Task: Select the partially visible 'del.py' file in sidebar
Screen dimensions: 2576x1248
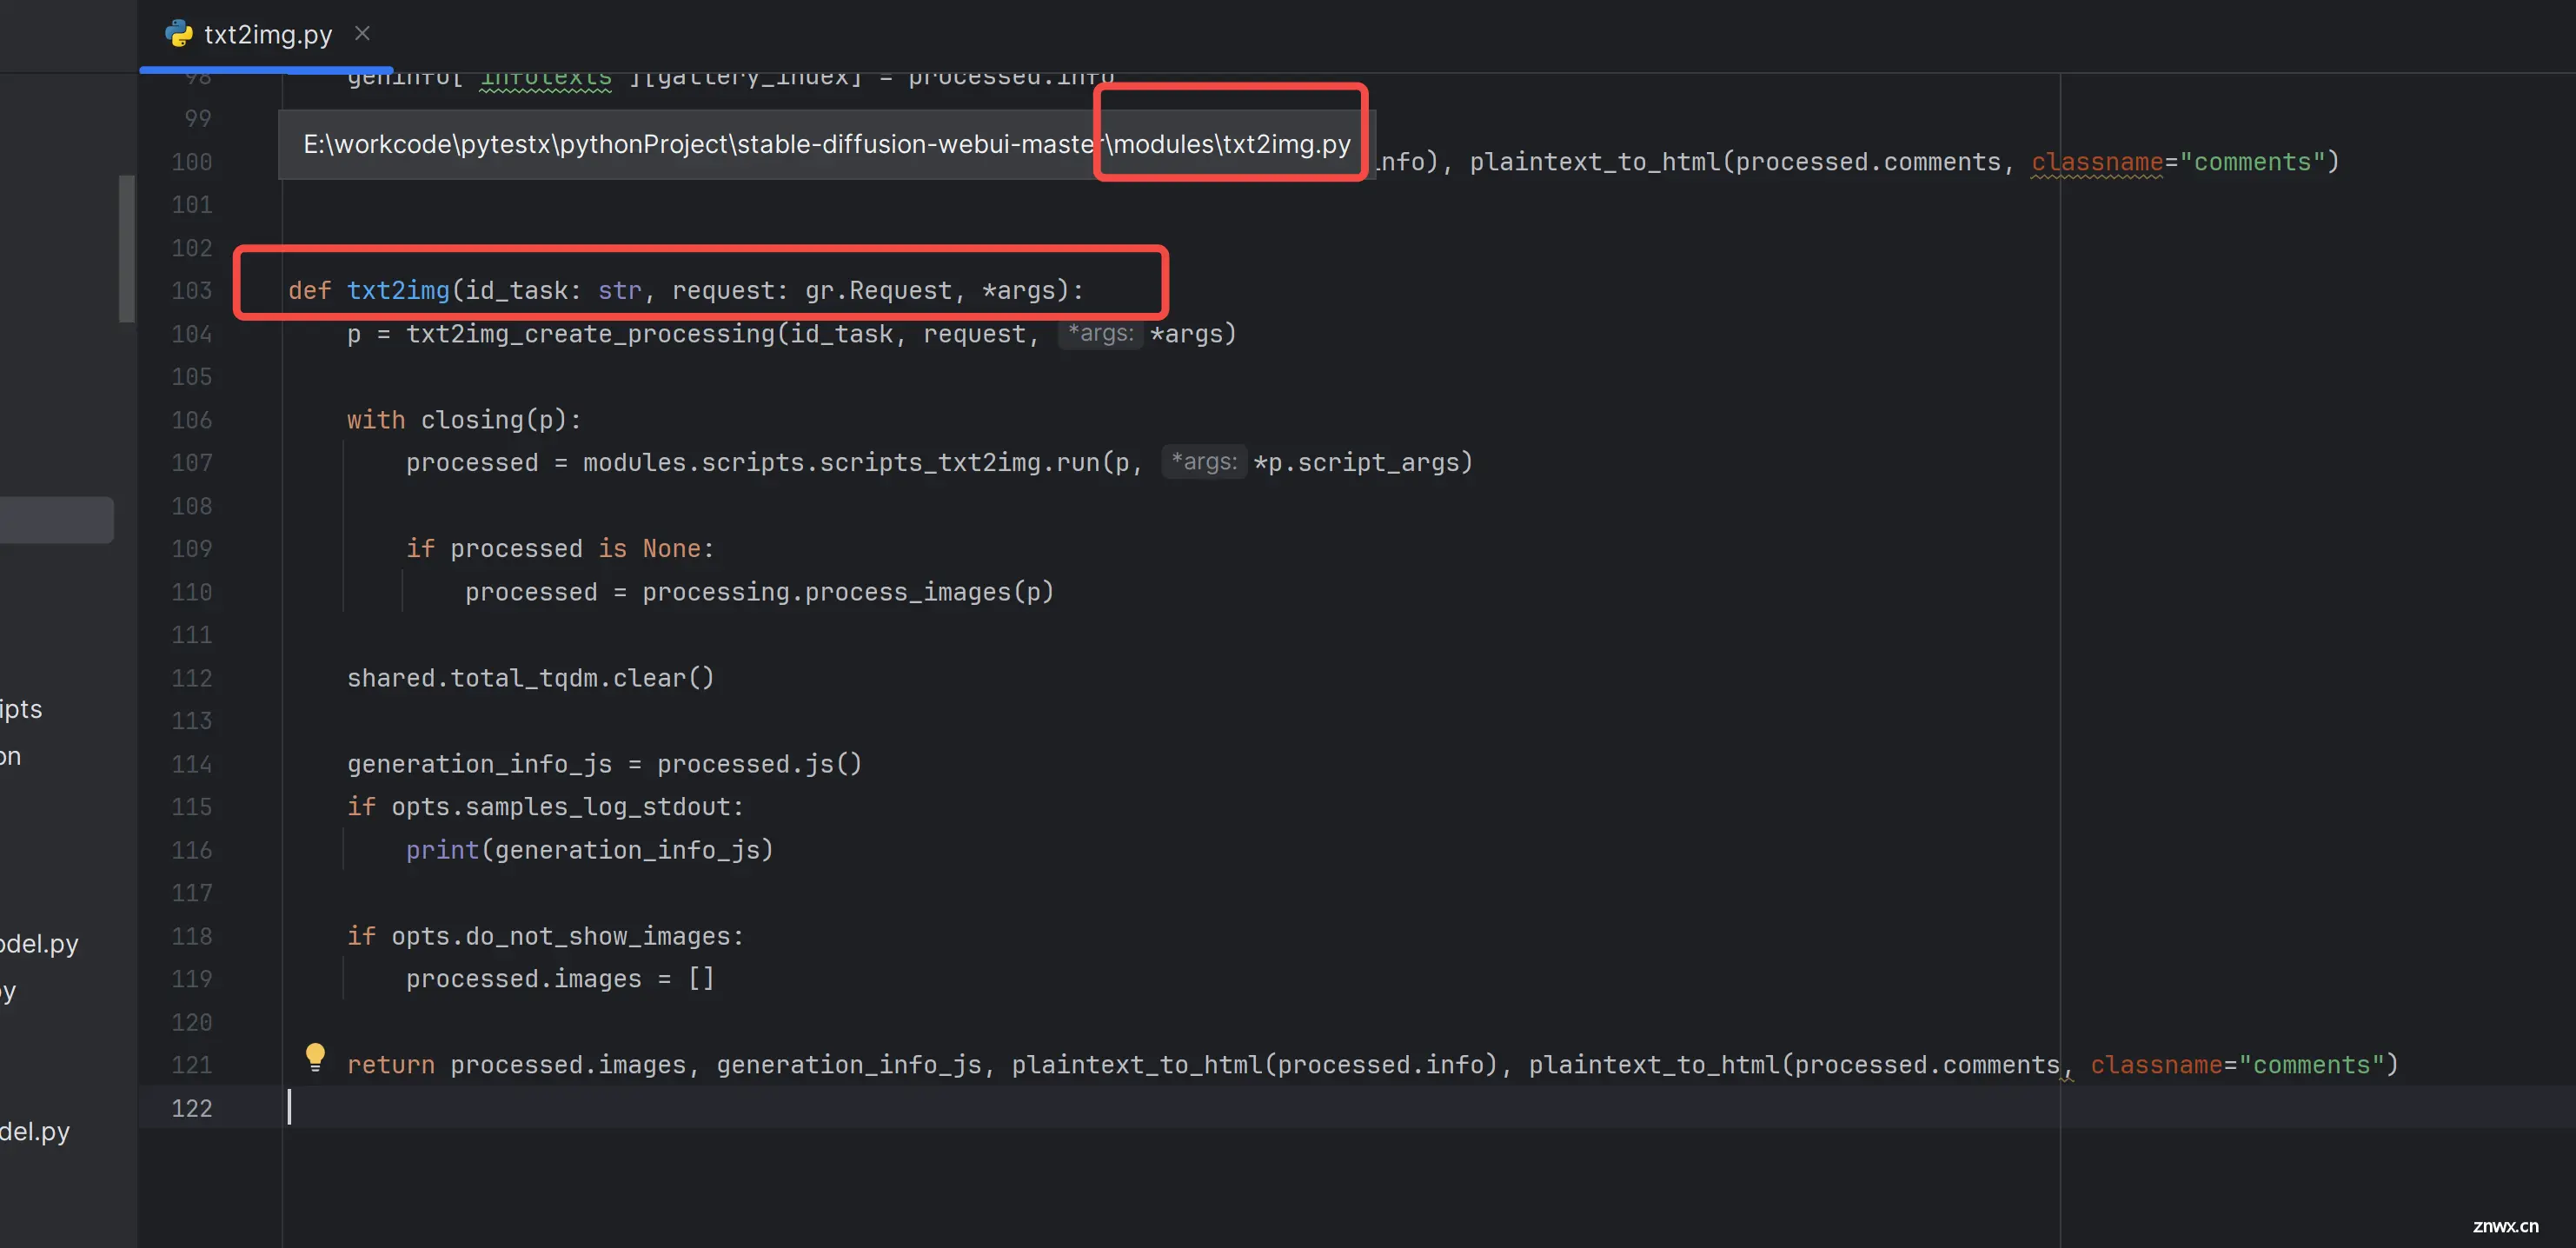Action: coord(35,1132)
